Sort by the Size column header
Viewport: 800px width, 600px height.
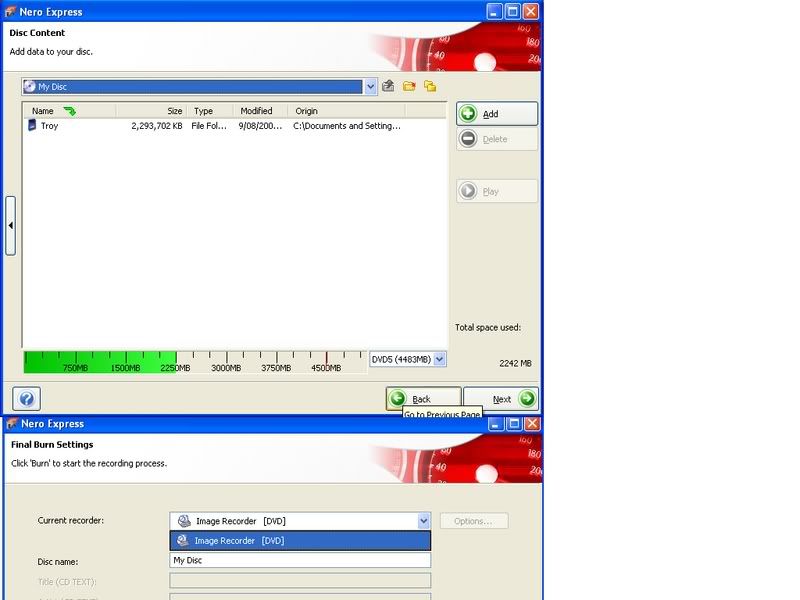click(152, 111)
